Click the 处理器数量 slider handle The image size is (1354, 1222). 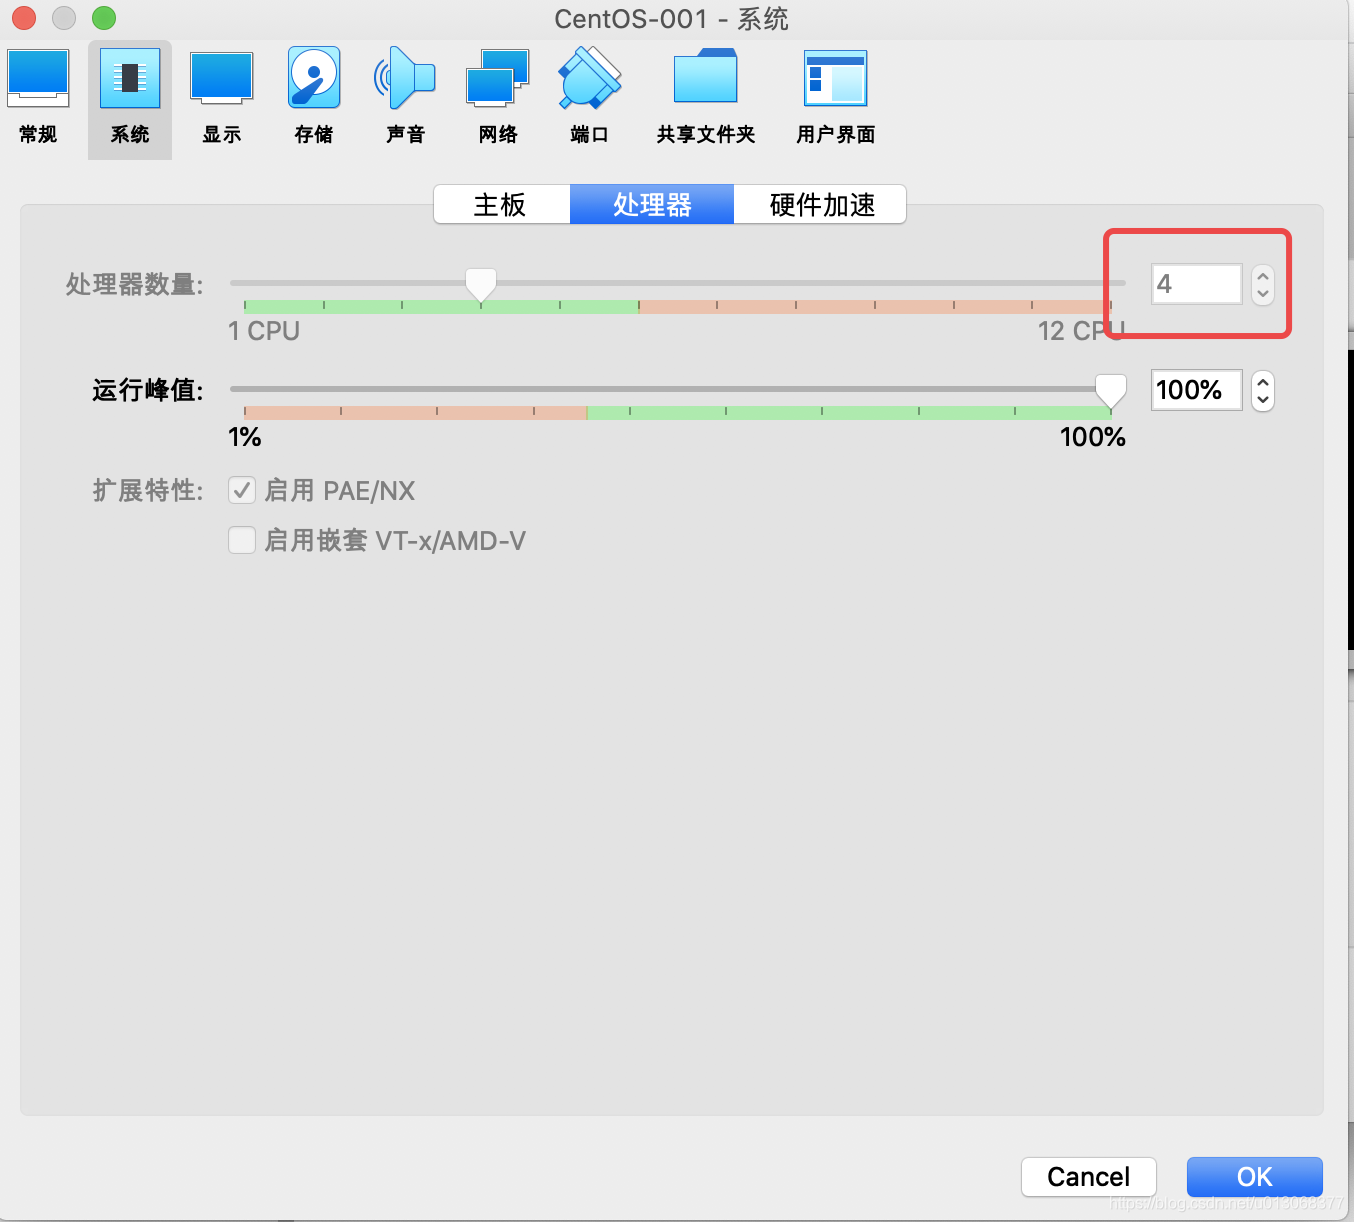(x=481, y=285)
